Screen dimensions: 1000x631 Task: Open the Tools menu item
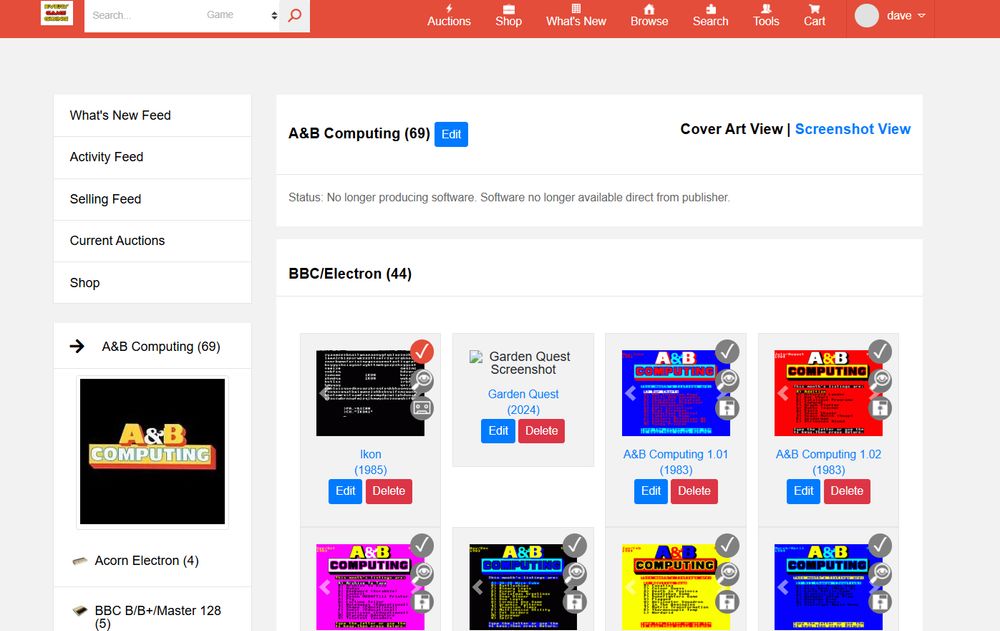pos(766,15)
